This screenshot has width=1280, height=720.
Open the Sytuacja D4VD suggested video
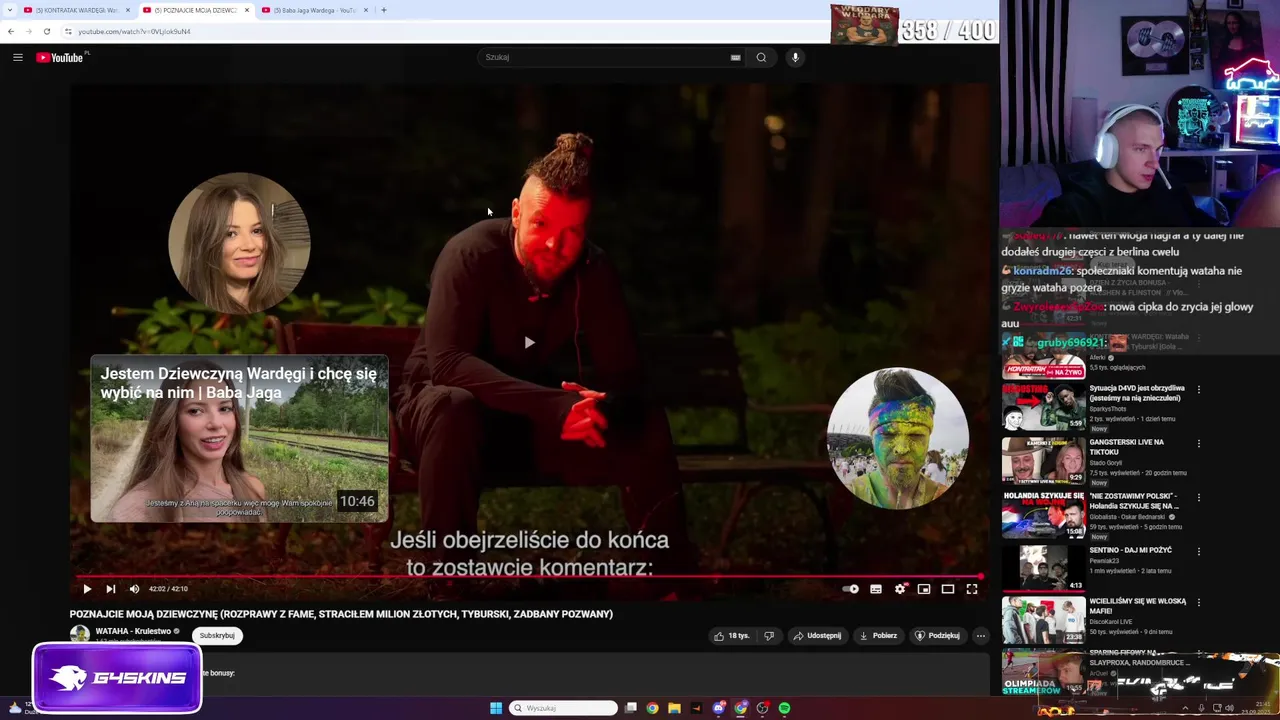(x=1137, y=393)
